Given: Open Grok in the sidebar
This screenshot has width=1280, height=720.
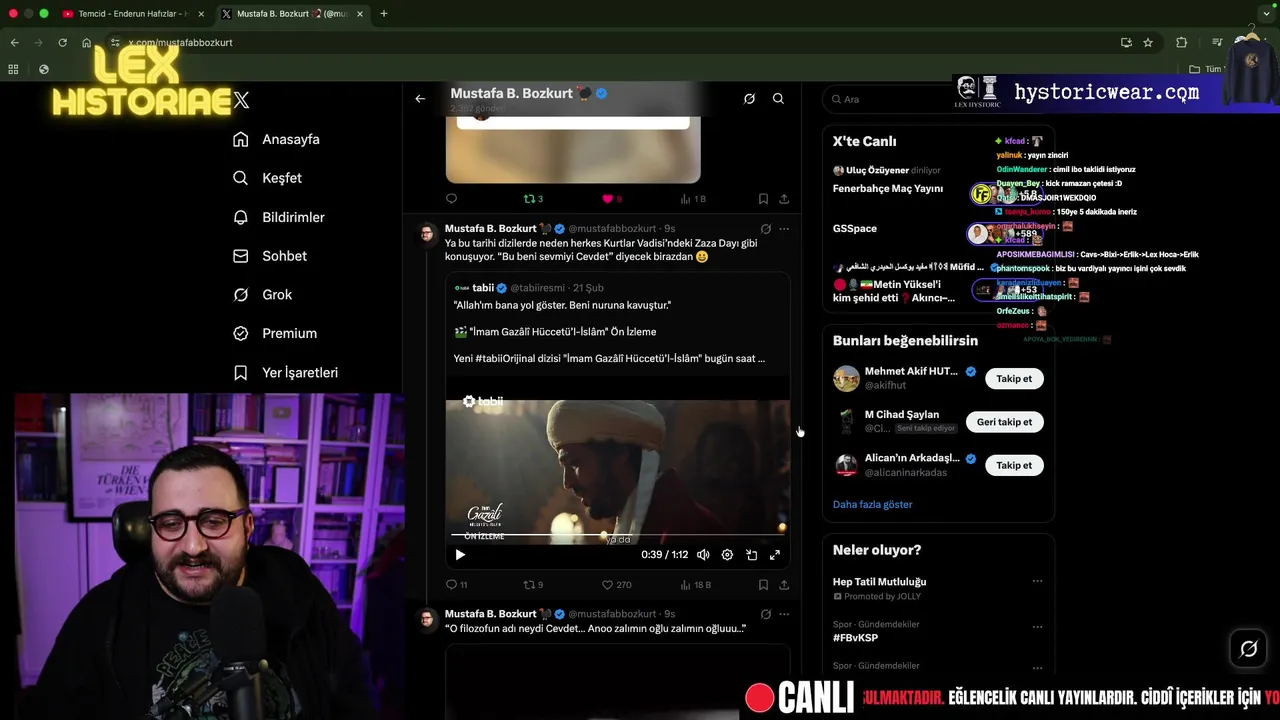Looking at the screenshot, I should coord(262,295).
